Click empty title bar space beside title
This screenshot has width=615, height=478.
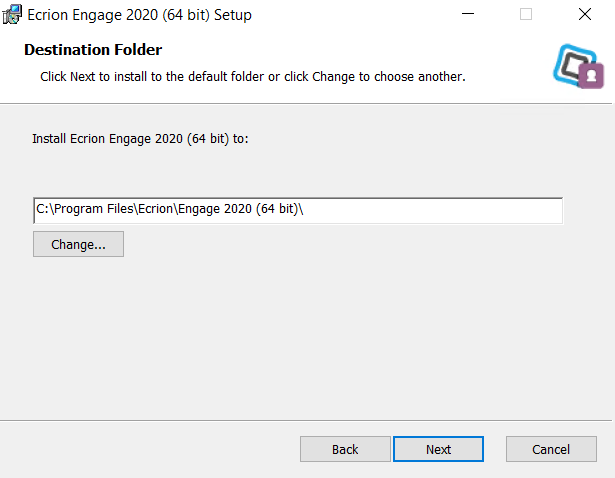coord(353,15)
